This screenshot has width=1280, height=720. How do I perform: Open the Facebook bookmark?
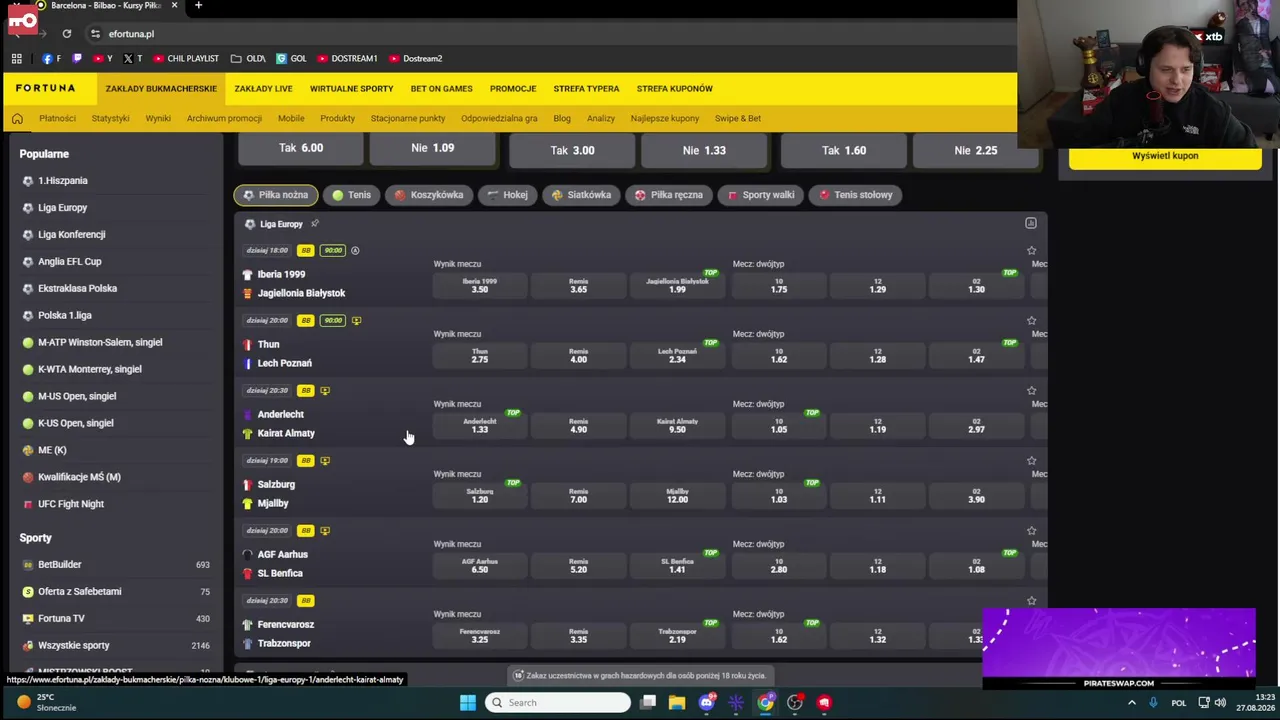[x=51, y=59]
